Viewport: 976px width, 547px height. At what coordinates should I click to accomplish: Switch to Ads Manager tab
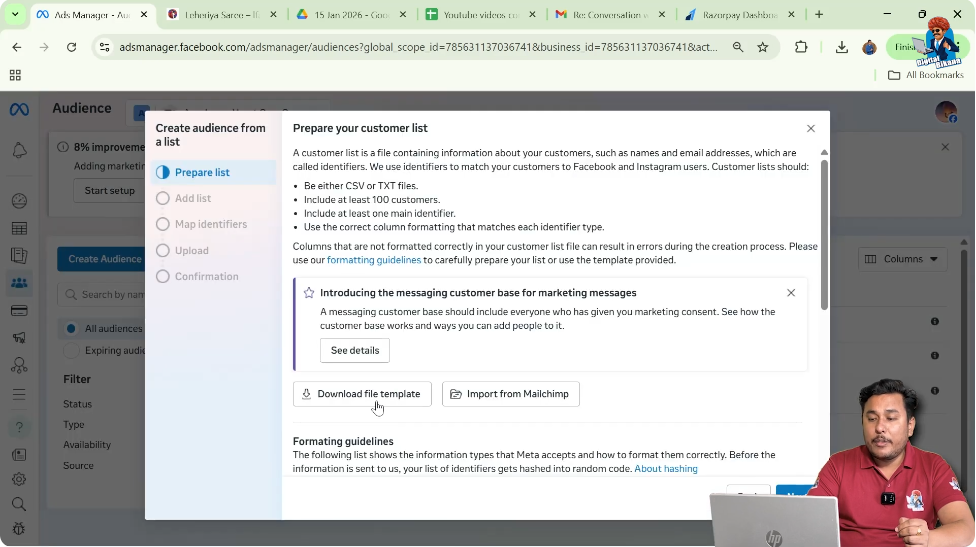(x=92, y=14)
